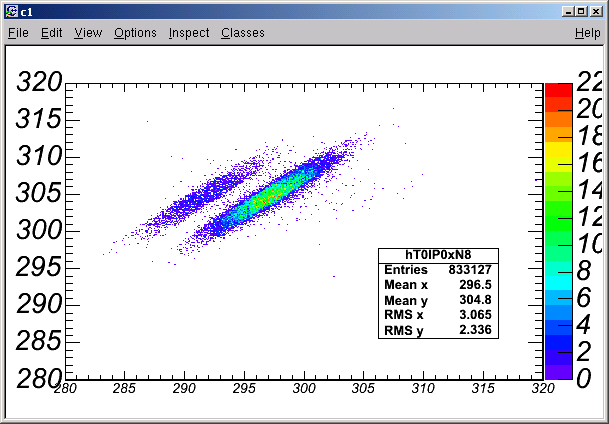Click the RMS x 3.065 row

[x=438, y=315]
